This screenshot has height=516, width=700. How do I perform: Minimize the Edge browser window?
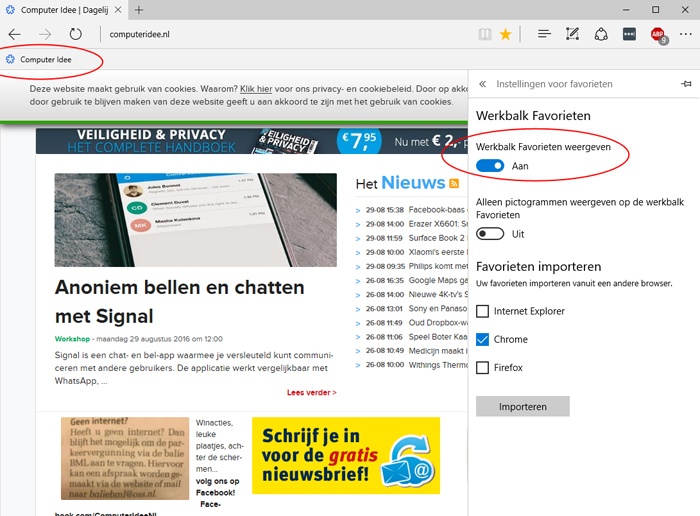tap(626, 9)
